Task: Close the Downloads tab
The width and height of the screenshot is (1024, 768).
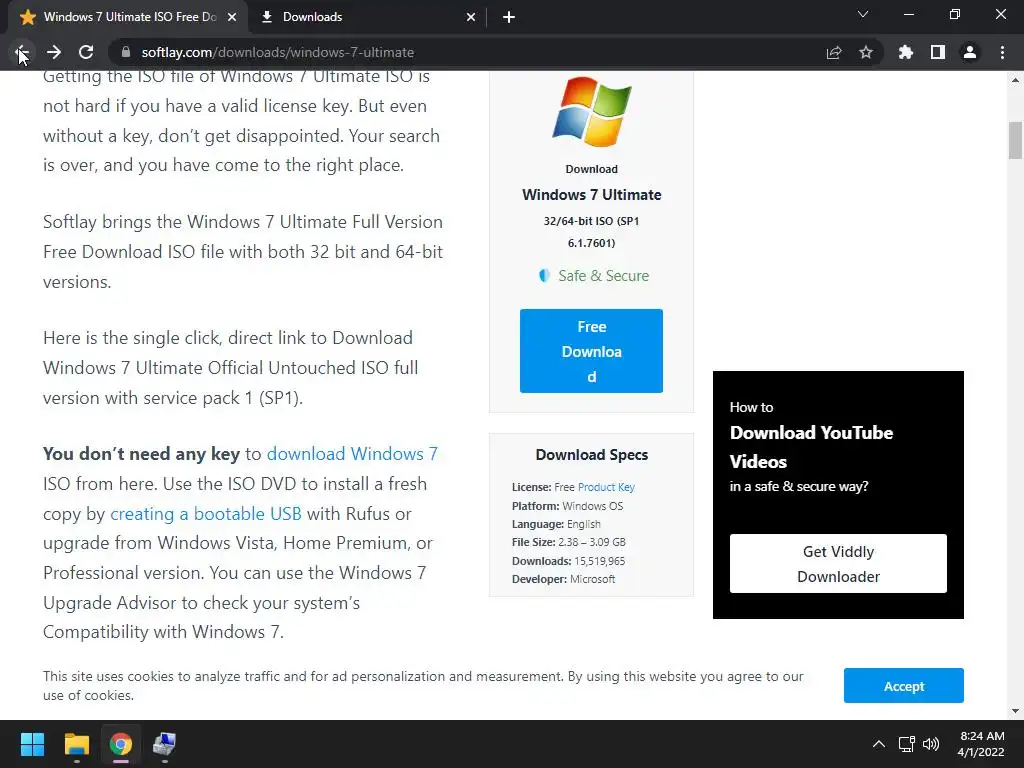Action: coord(471,17)
